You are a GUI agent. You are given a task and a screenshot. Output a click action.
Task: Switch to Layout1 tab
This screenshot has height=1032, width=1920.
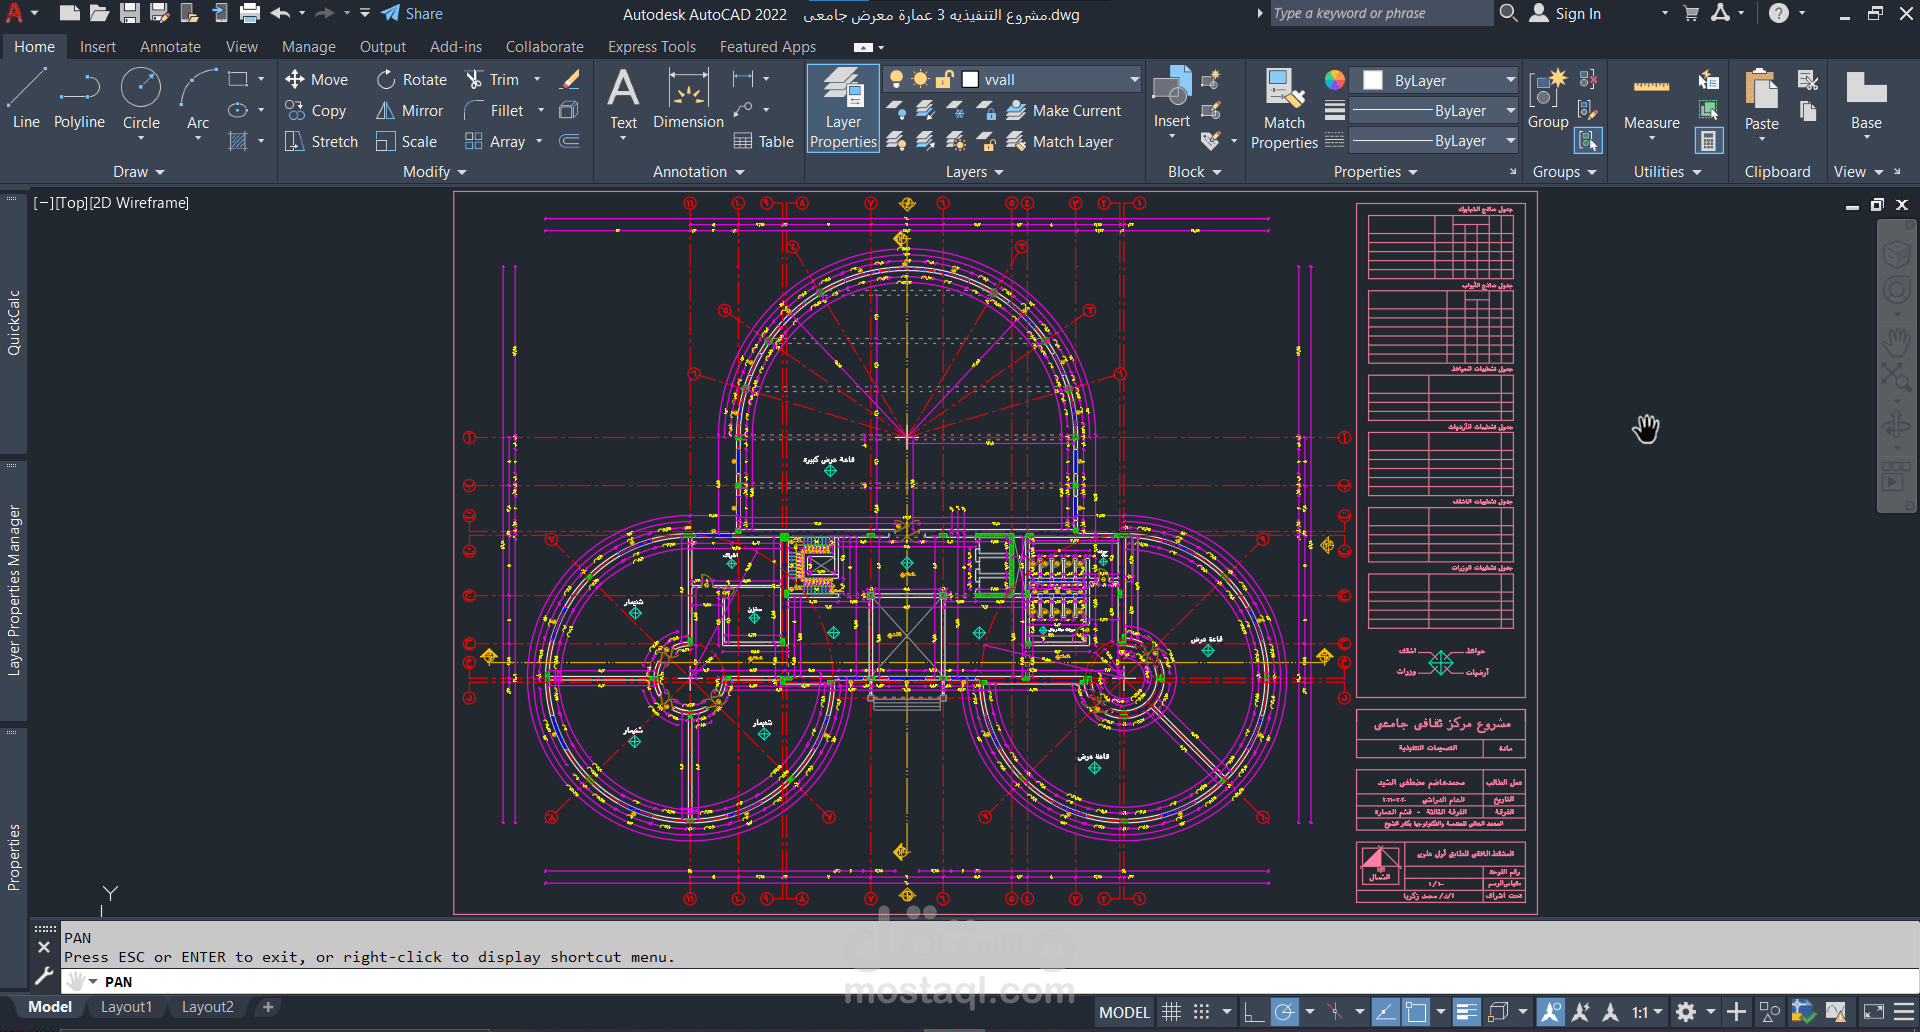(x=126, y=1007)
